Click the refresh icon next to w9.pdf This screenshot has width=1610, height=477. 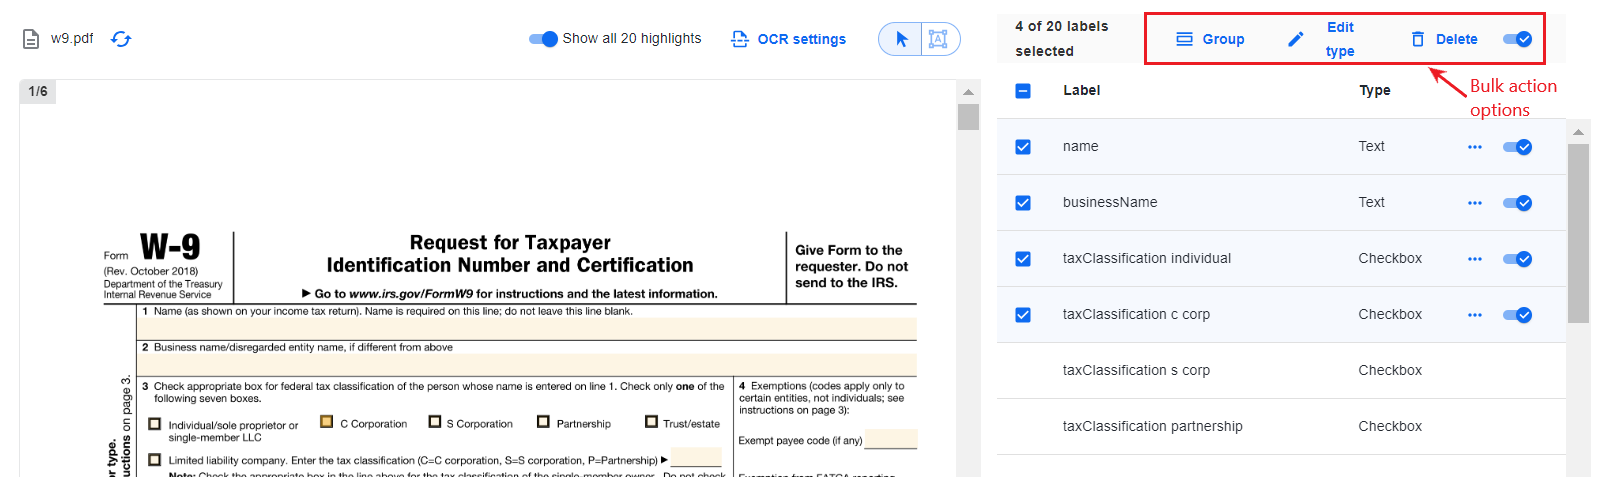121,39
